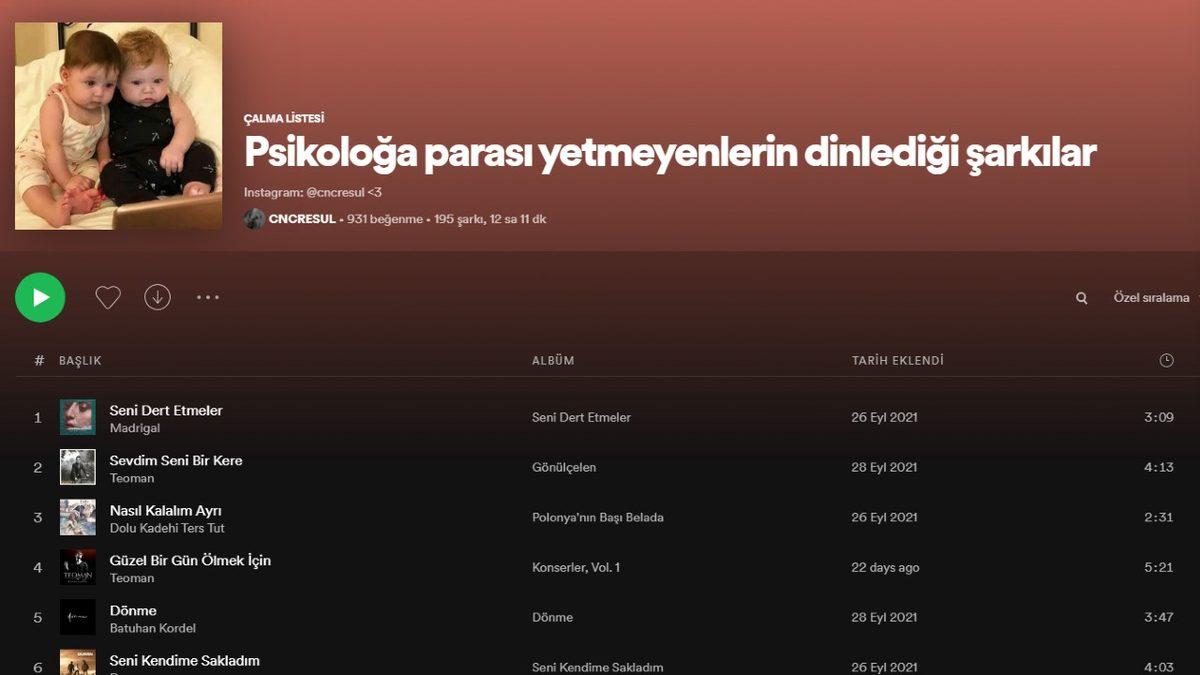Viewport: 1200px width, 675px height.
Task: Save the playlist with the heart icon
Action: 107,296
